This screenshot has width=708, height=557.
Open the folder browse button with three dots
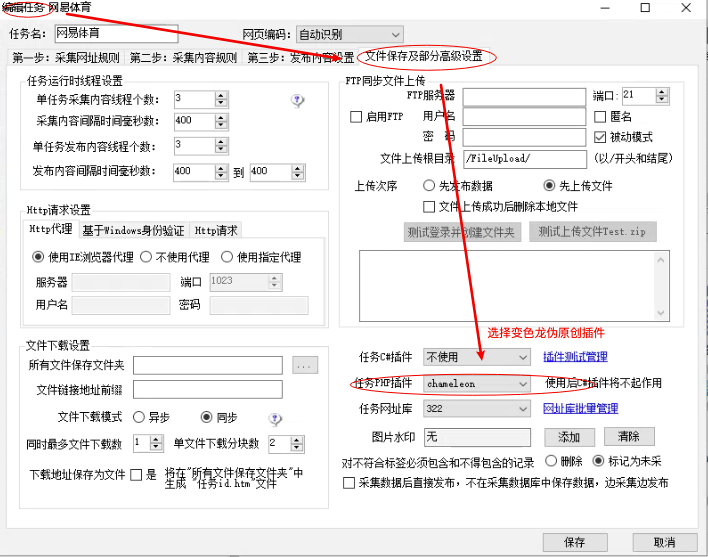(305, 366)
